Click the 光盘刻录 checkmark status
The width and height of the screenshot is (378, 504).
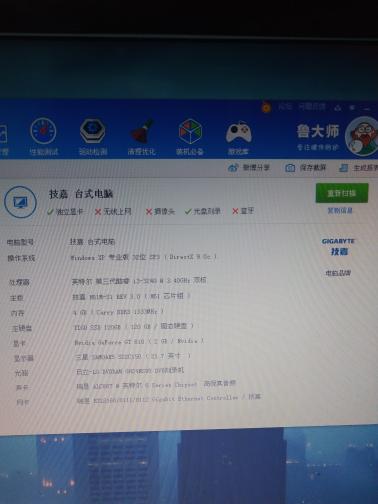point(203,211)
